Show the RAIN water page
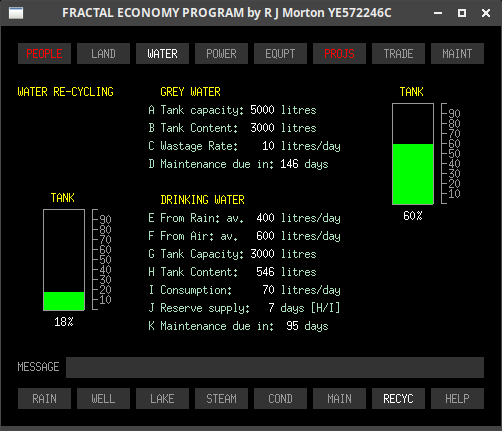The height and width of the screenshot is (431, 502). pyautogui.click(x=44, y=398)
